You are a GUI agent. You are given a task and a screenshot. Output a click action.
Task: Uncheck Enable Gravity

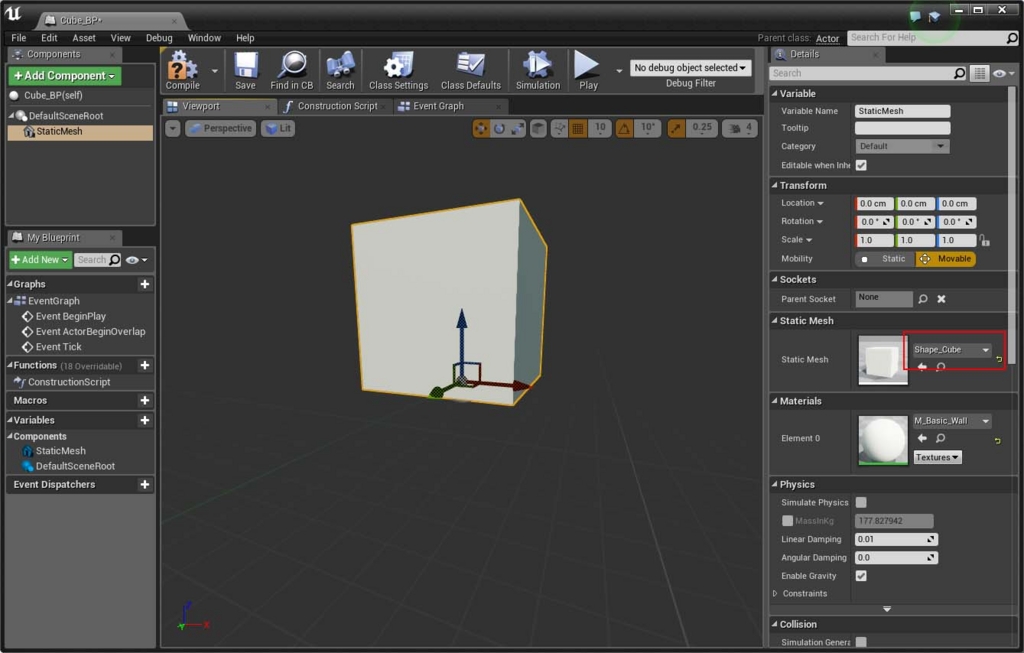[861, 575]
